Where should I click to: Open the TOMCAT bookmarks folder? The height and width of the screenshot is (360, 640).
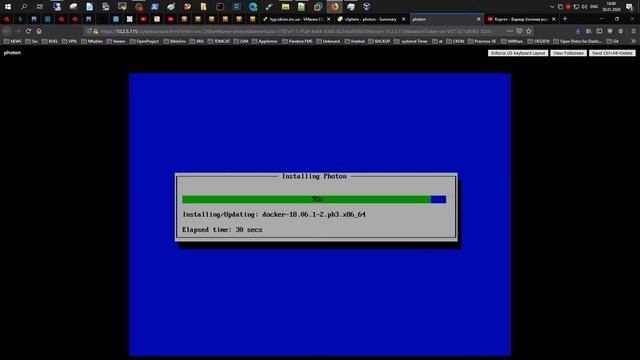pos(219,41)
